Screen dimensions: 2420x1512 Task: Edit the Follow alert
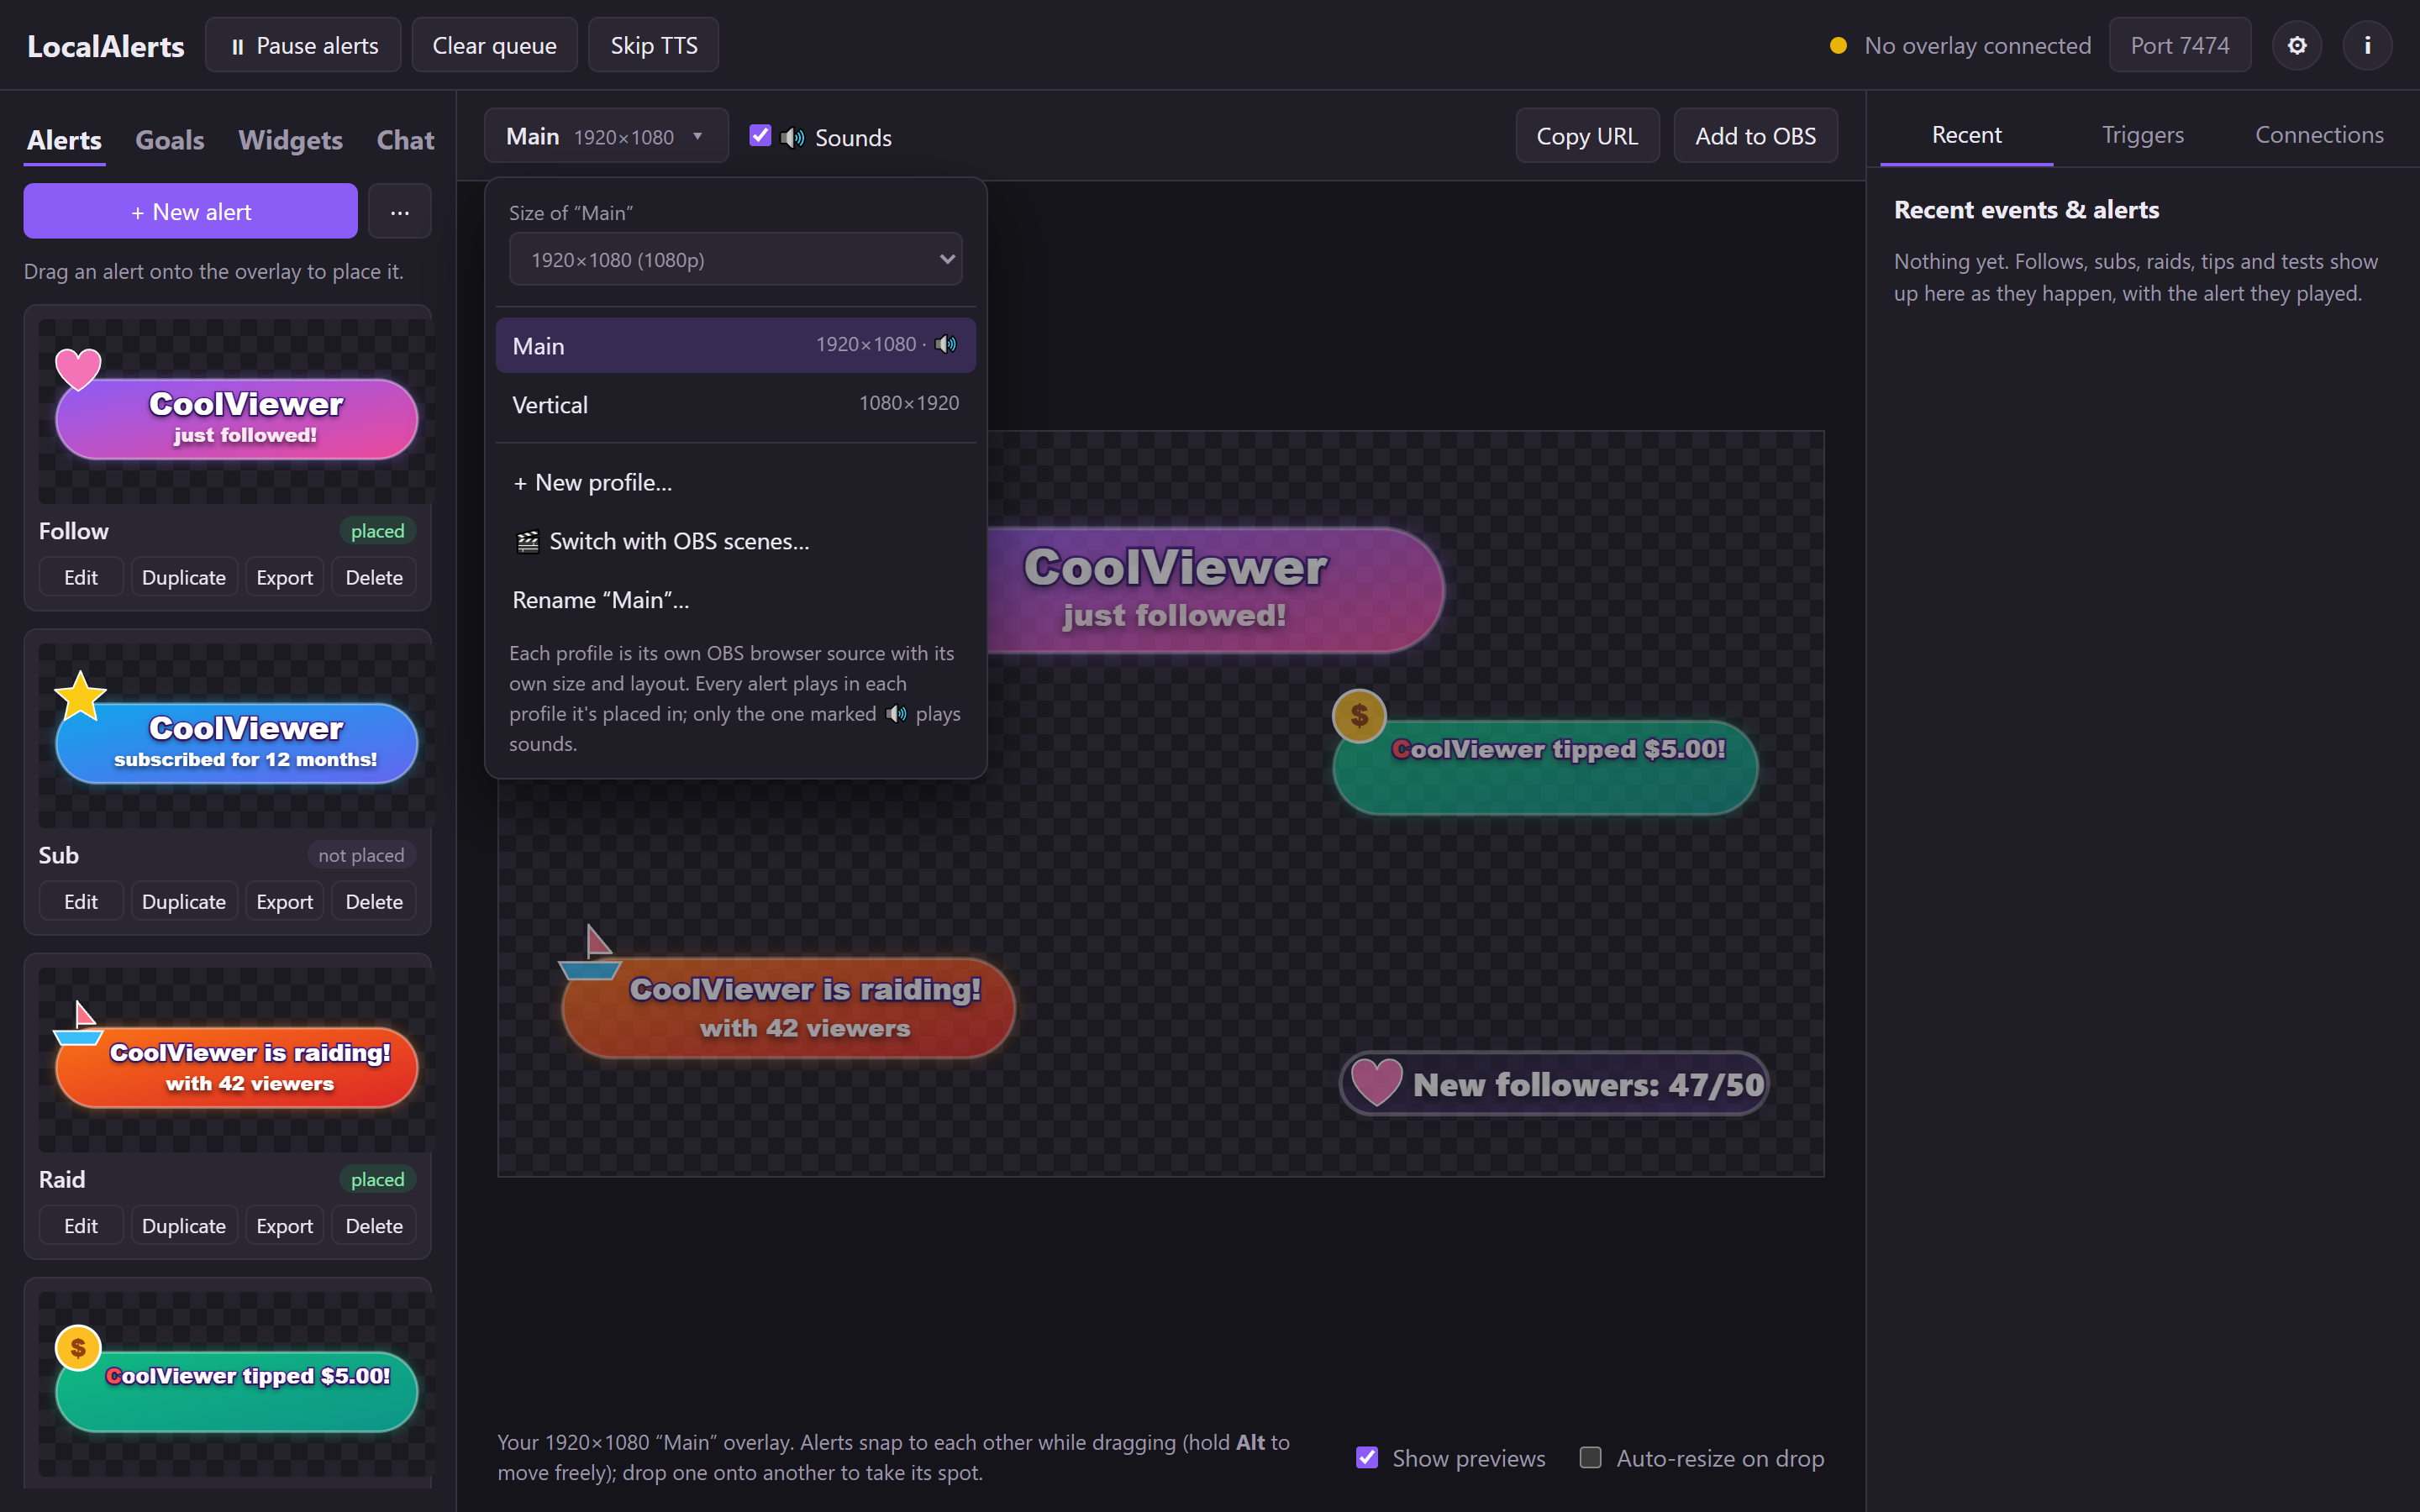pyautogui.click(x=81, y=577)
